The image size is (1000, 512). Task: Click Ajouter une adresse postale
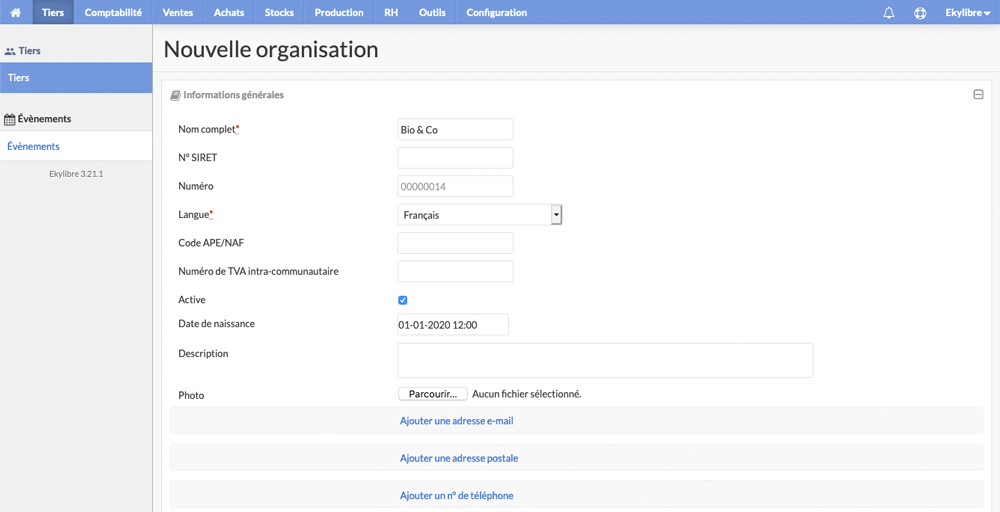(x=459, y=458)
